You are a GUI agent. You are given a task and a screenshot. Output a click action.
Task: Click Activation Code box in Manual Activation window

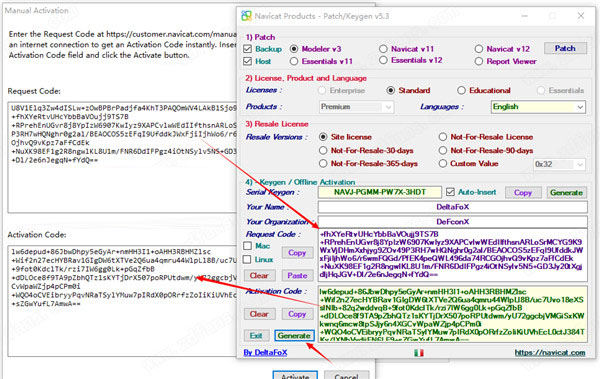[122, 301]
